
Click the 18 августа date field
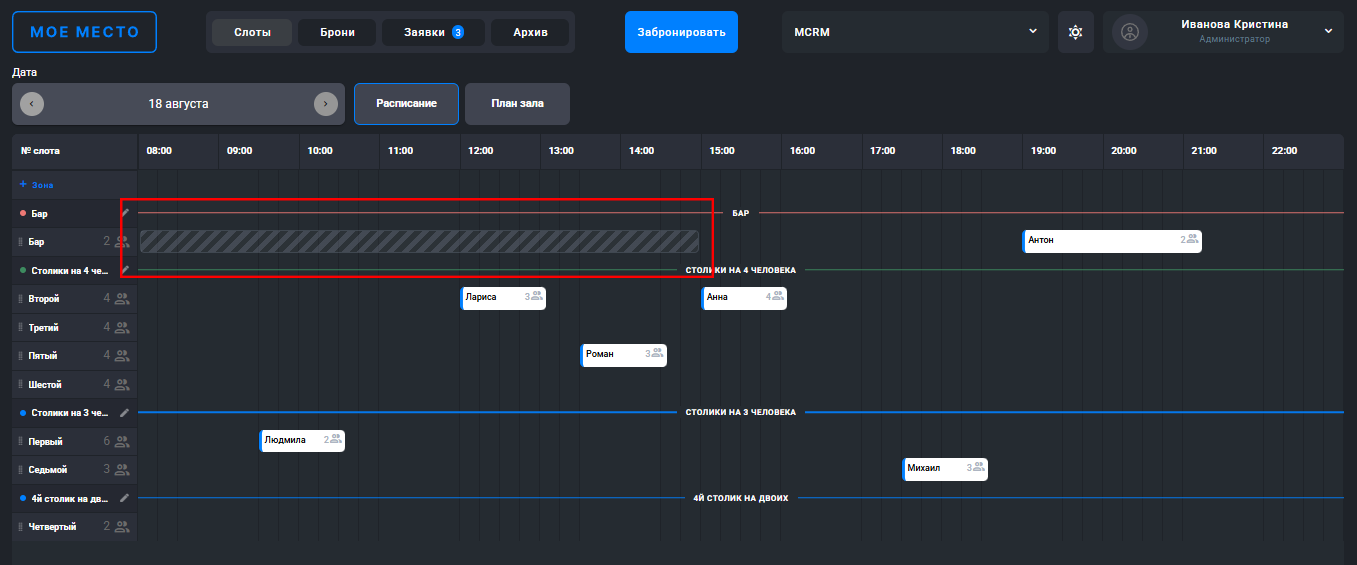(179, 104)
